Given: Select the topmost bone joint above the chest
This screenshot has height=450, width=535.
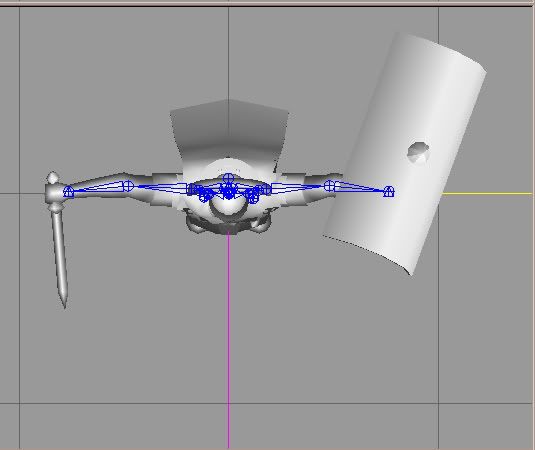Looking at the screenshot, I should click(228, 178).
